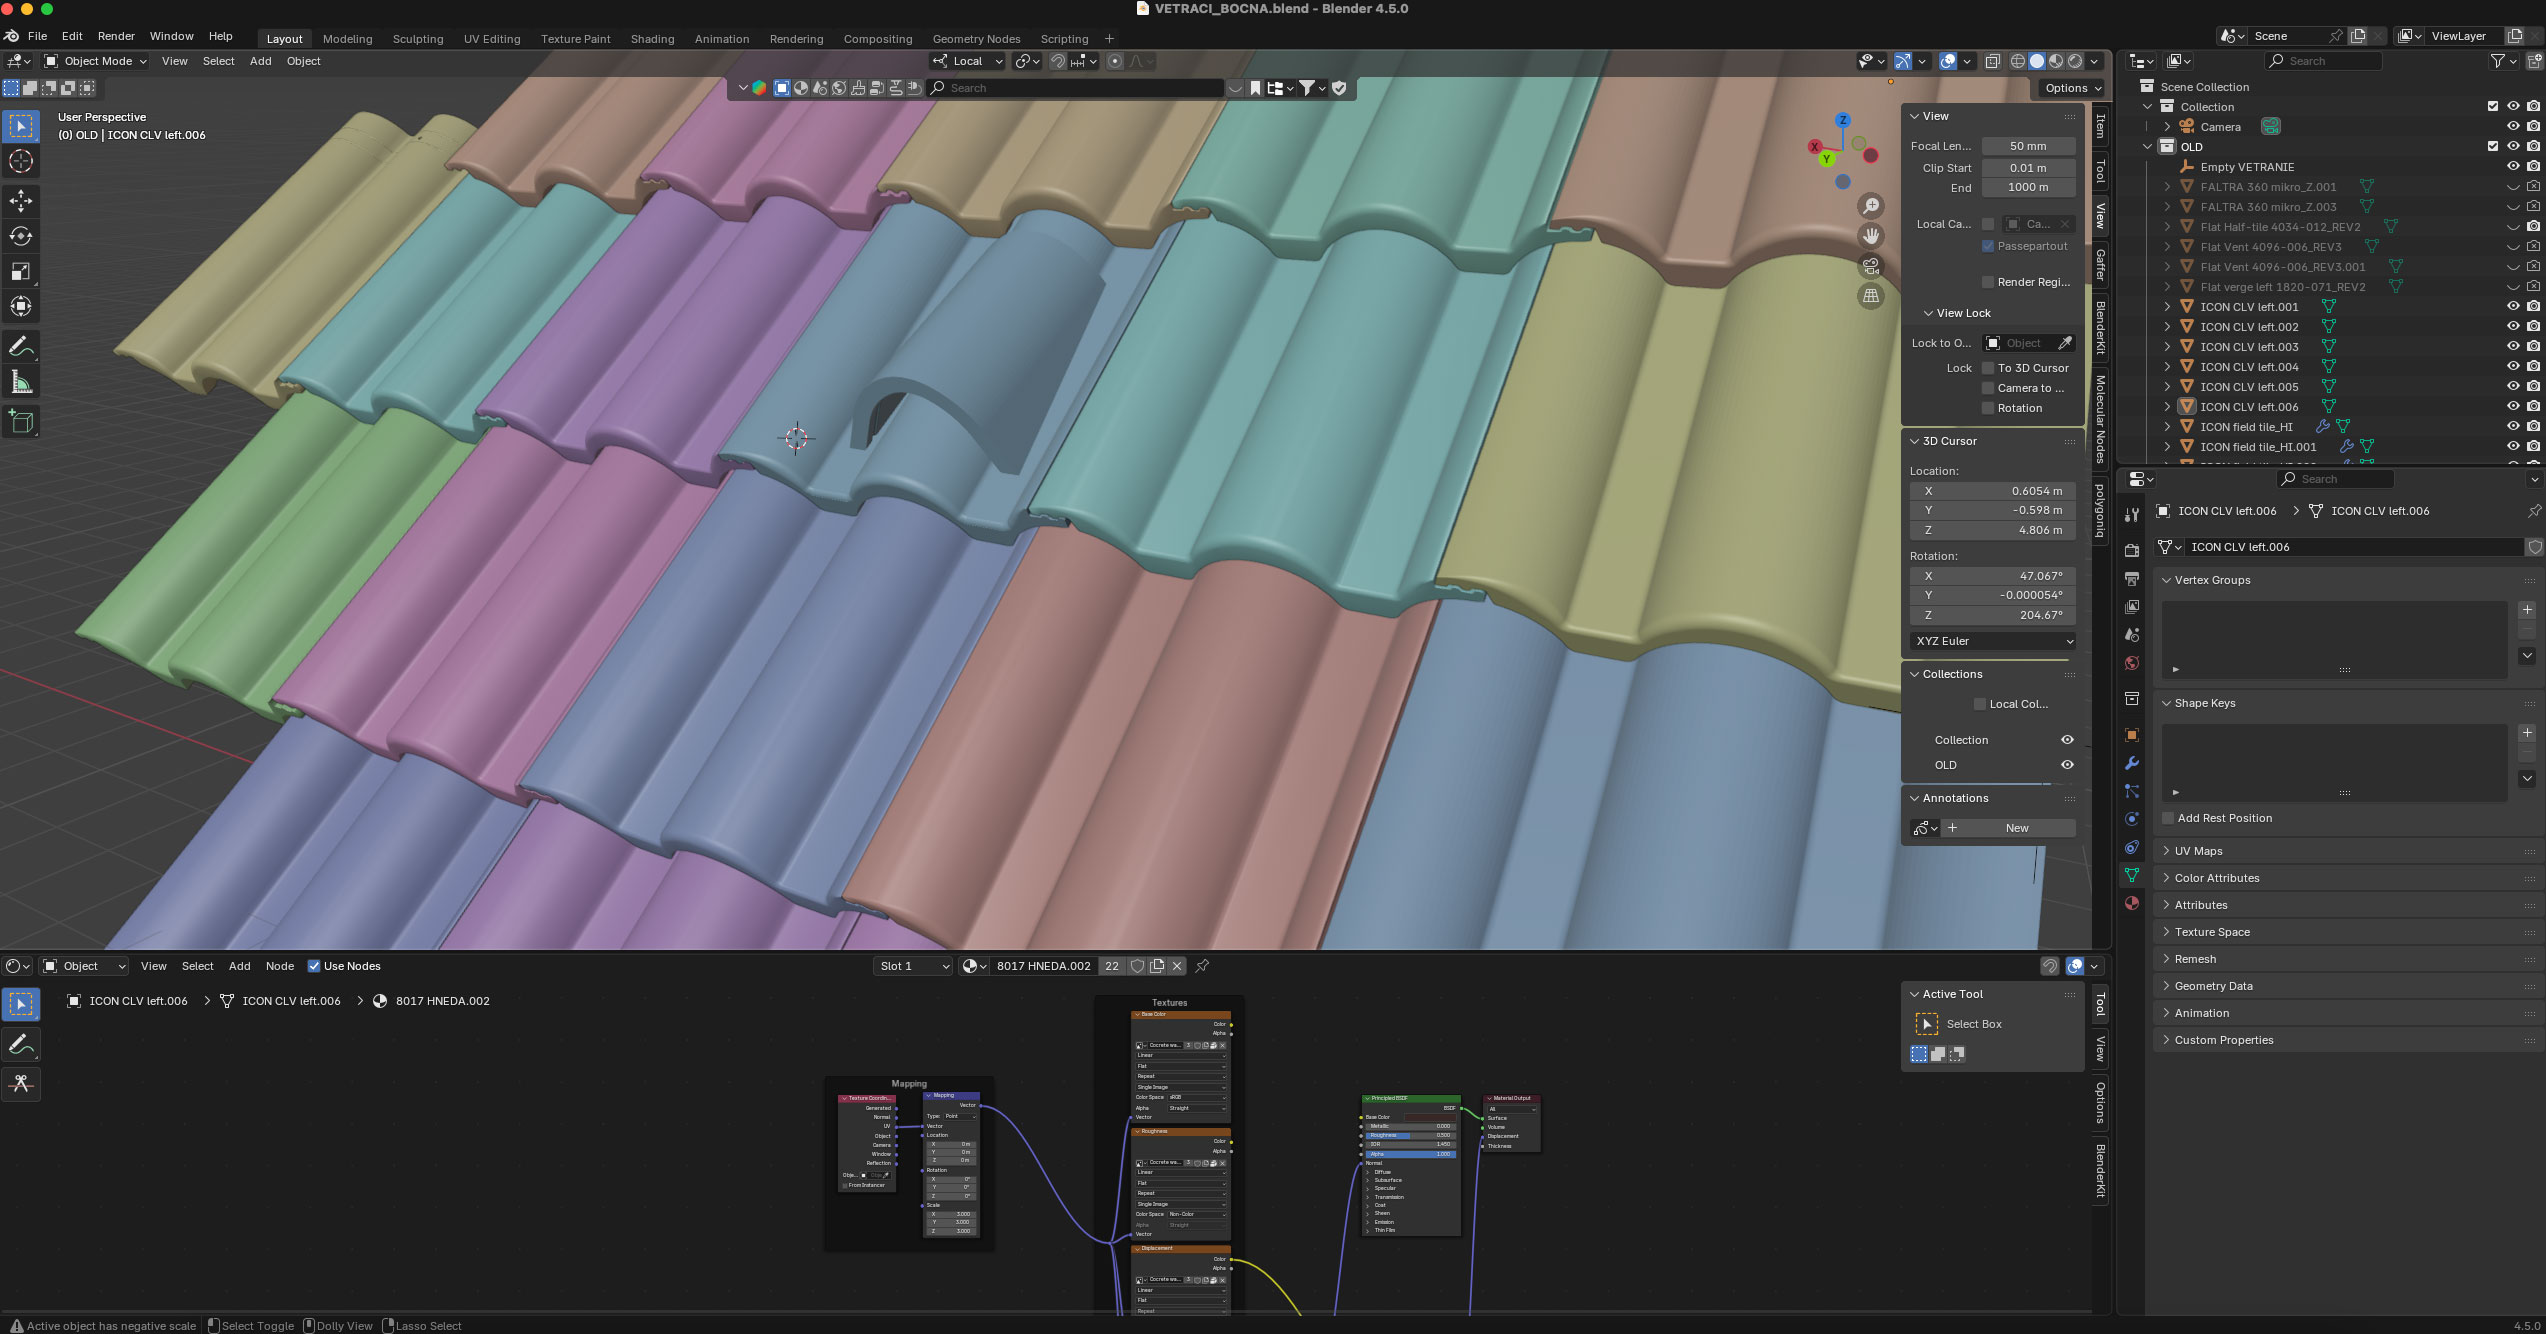Screen dimensions: 2546x1334
Task: Open the Object Mode dropdown
Action: 97,61
